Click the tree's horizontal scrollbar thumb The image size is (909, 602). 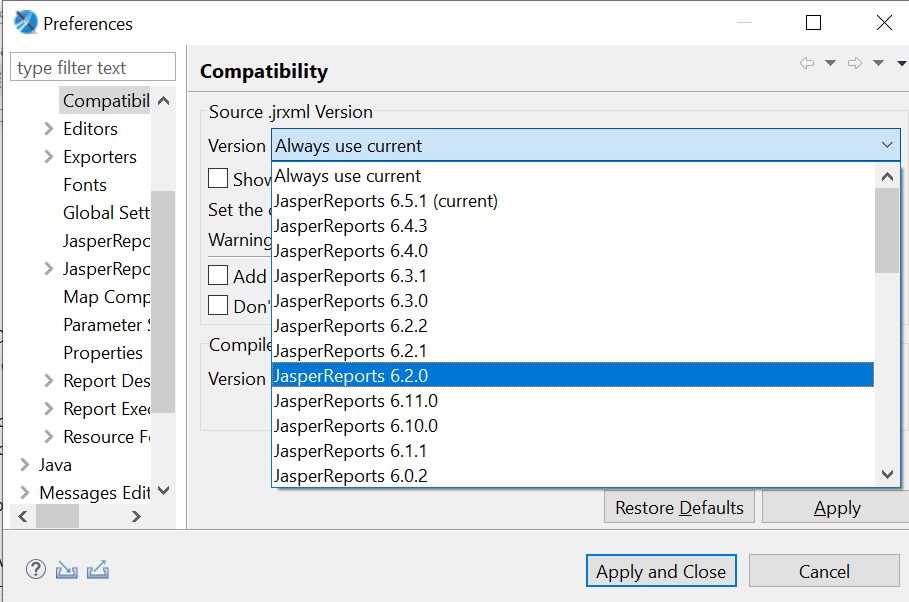[57, 516]
